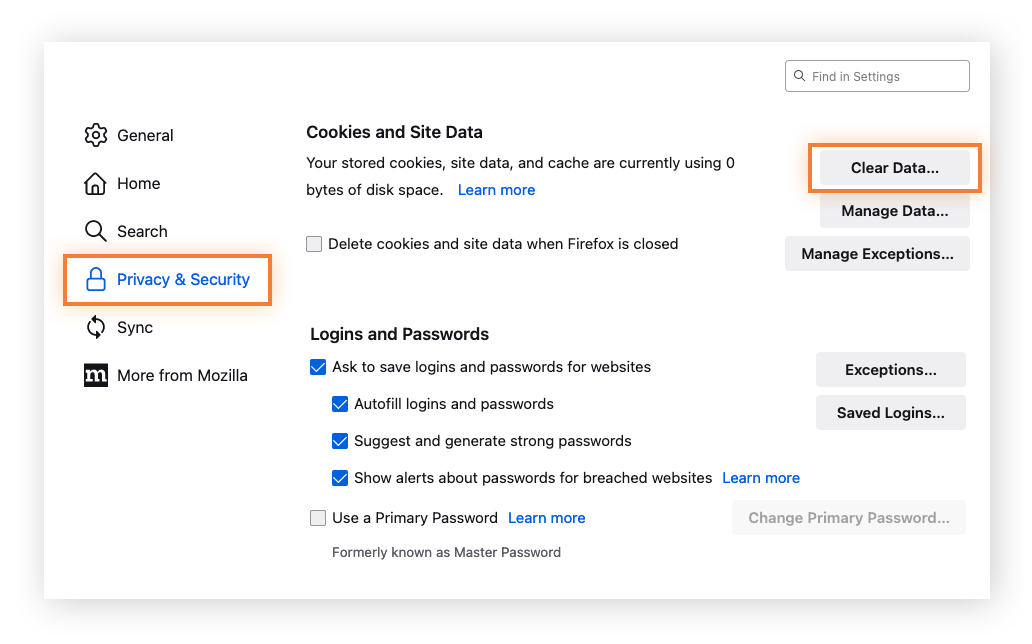Click the General settings gear icon
Screen dimensions: 1032x644
[x=96, y=135]
